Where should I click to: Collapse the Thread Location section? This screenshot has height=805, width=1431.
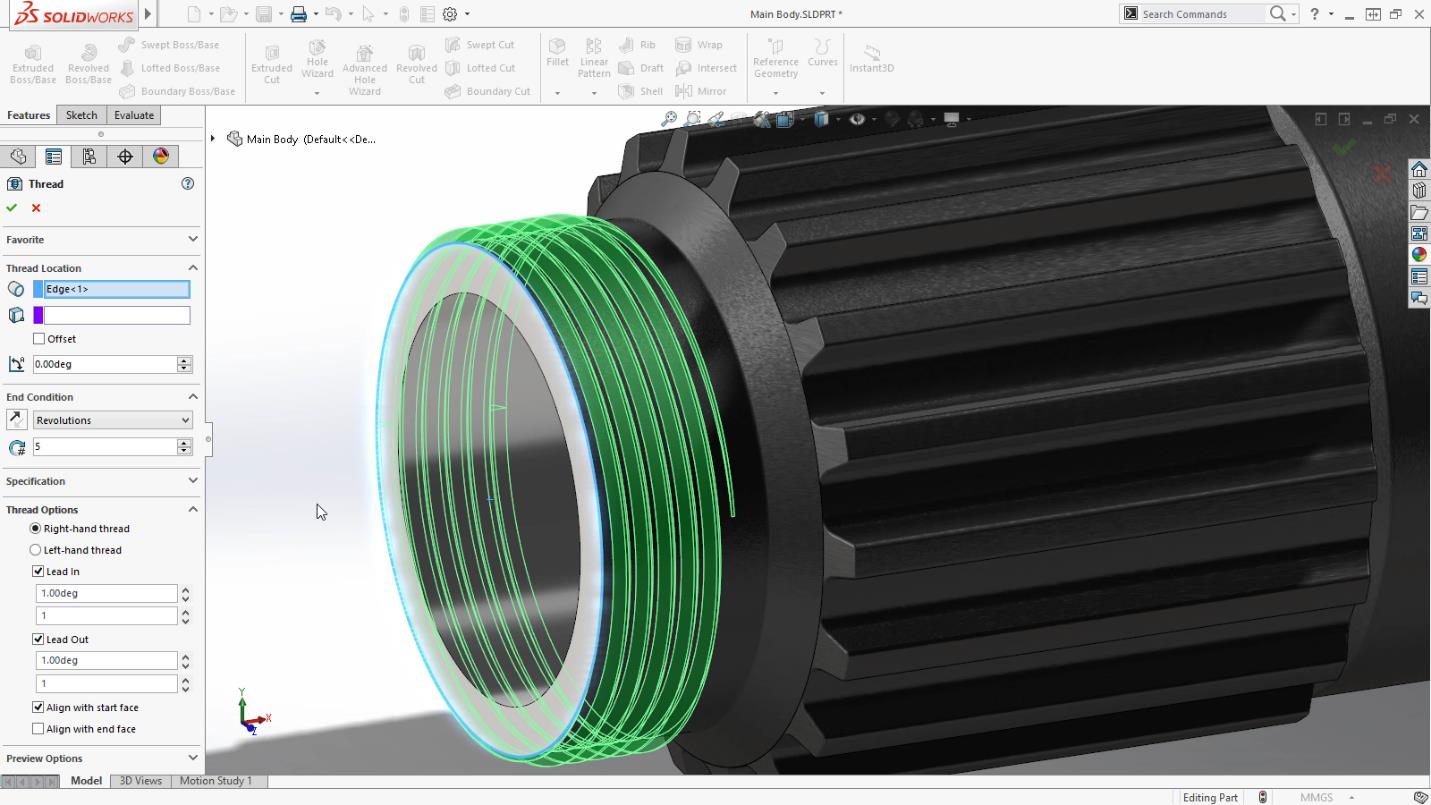[195, 267]
